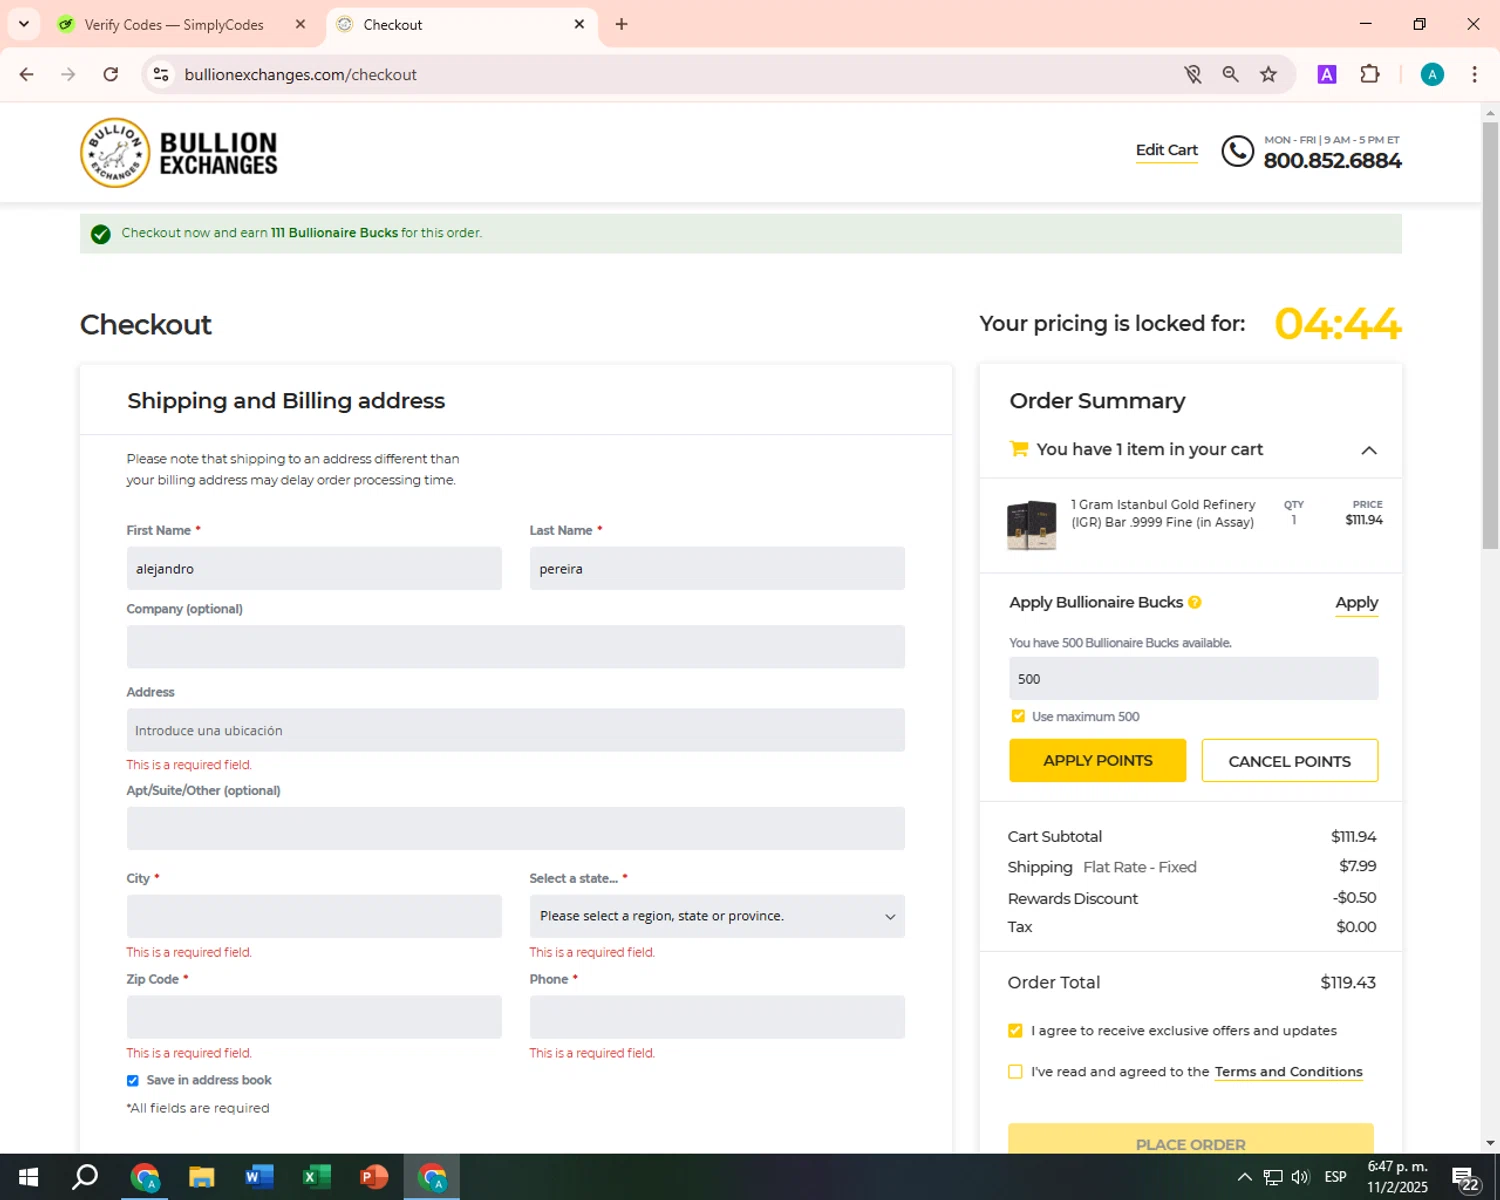Click the Bullion Exchanges logo
Screen dimensions: 1500x1200
coord(179,153)
